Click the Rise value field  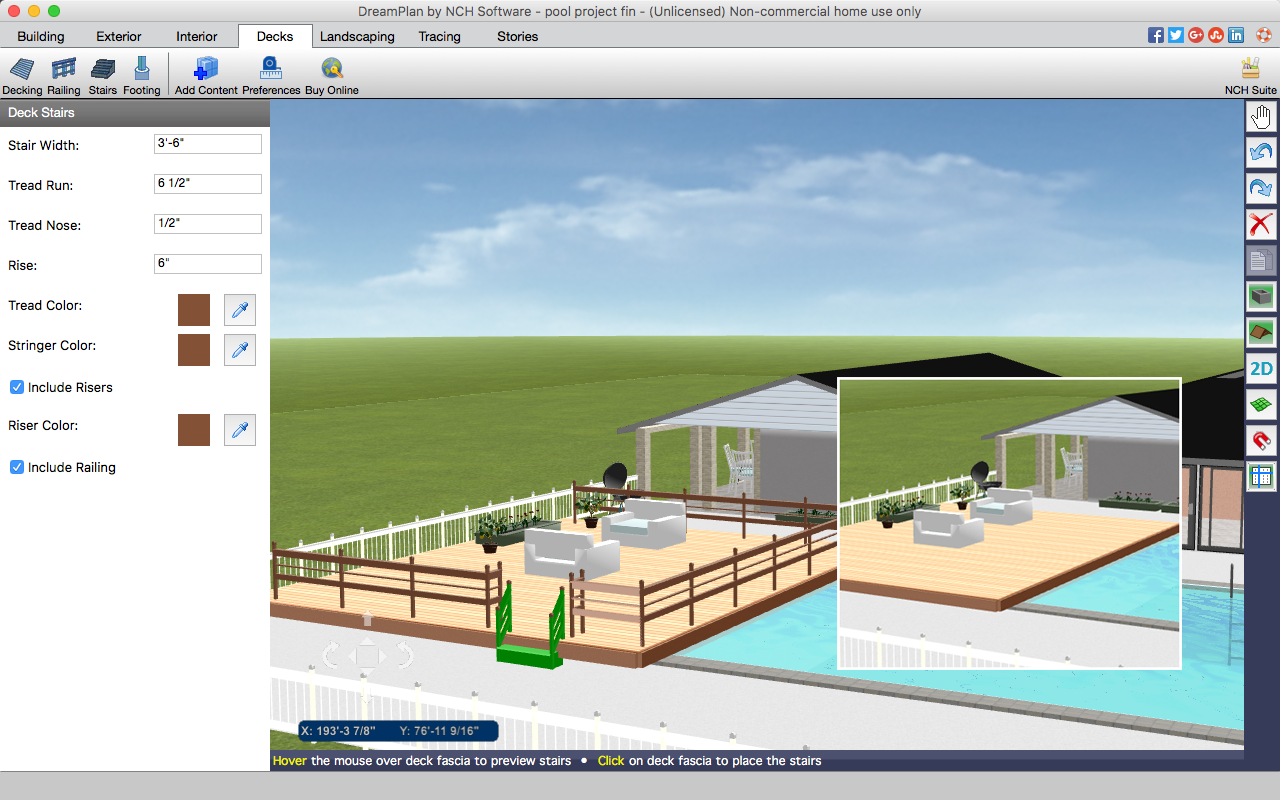click(208, 264)
